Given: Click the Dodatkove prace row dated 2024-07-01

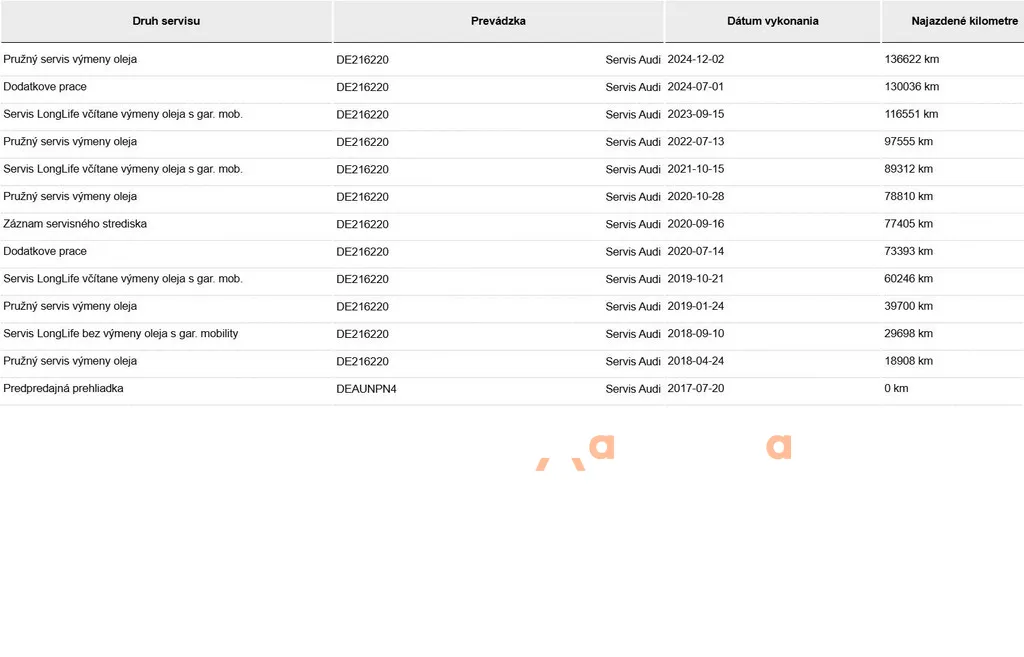Looking at the screenshot, I should tap(512, 87).
